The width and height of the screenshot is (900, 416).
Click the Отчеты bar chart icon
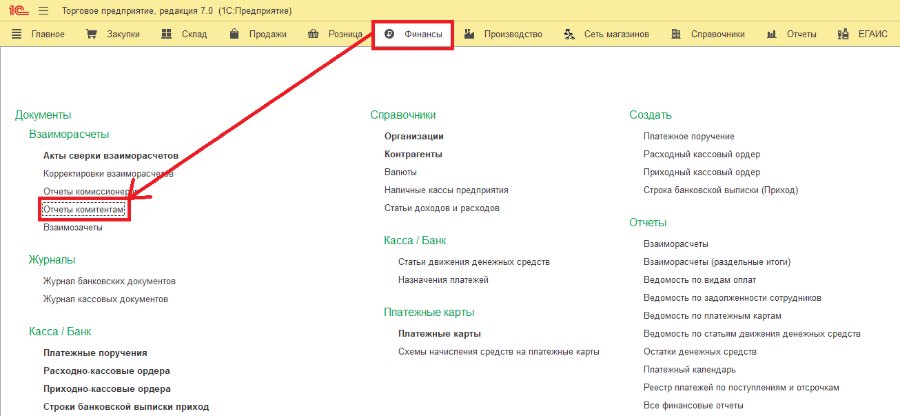772,34
